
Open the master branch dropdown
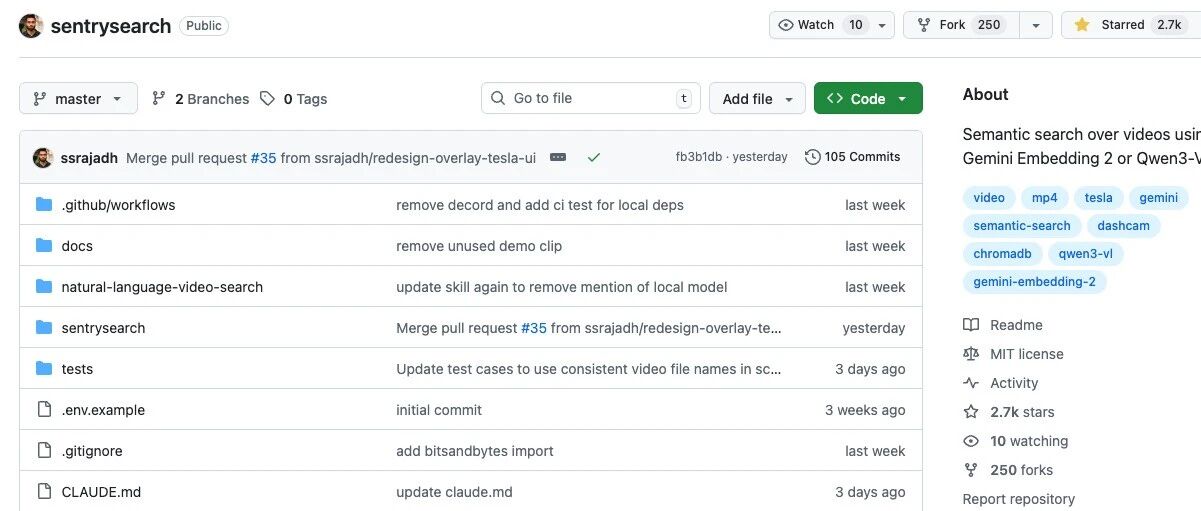(78, 99)
